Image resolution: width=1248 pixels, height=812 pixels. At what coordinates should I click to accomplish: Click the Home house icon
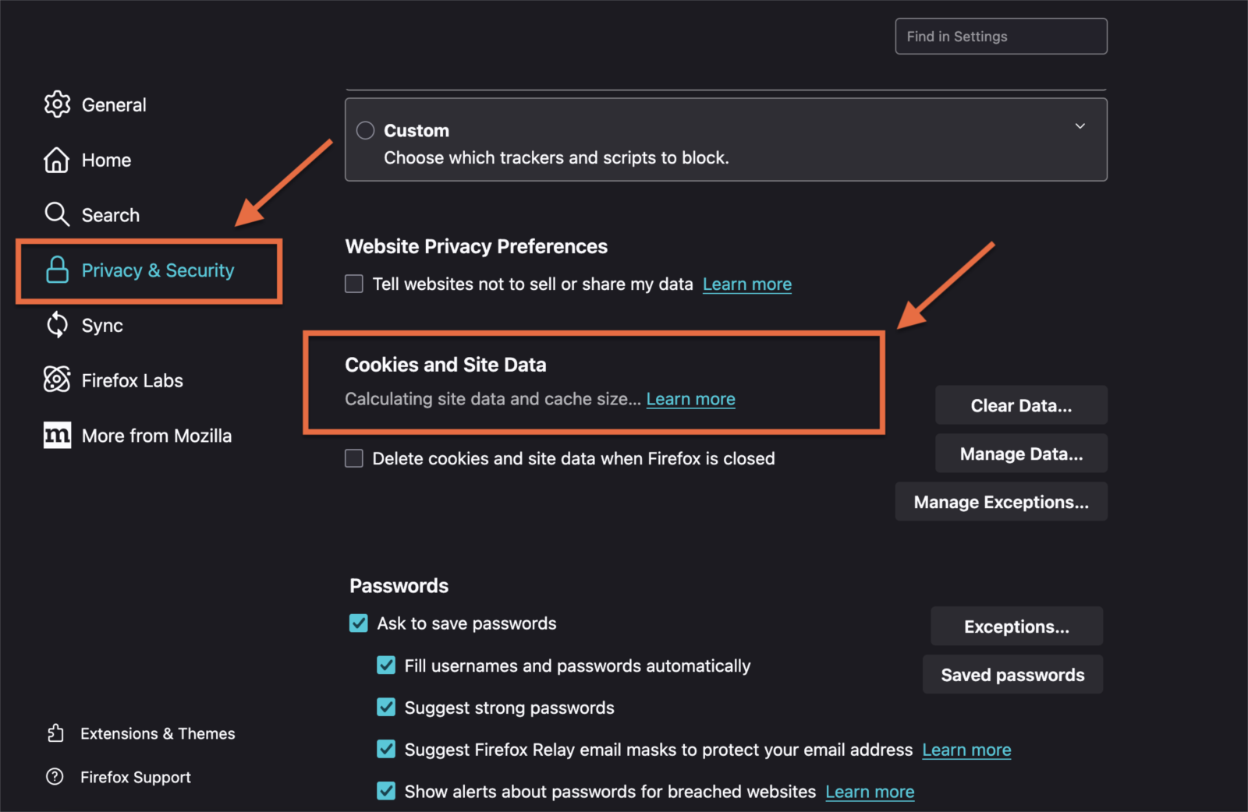pos(57,160)
